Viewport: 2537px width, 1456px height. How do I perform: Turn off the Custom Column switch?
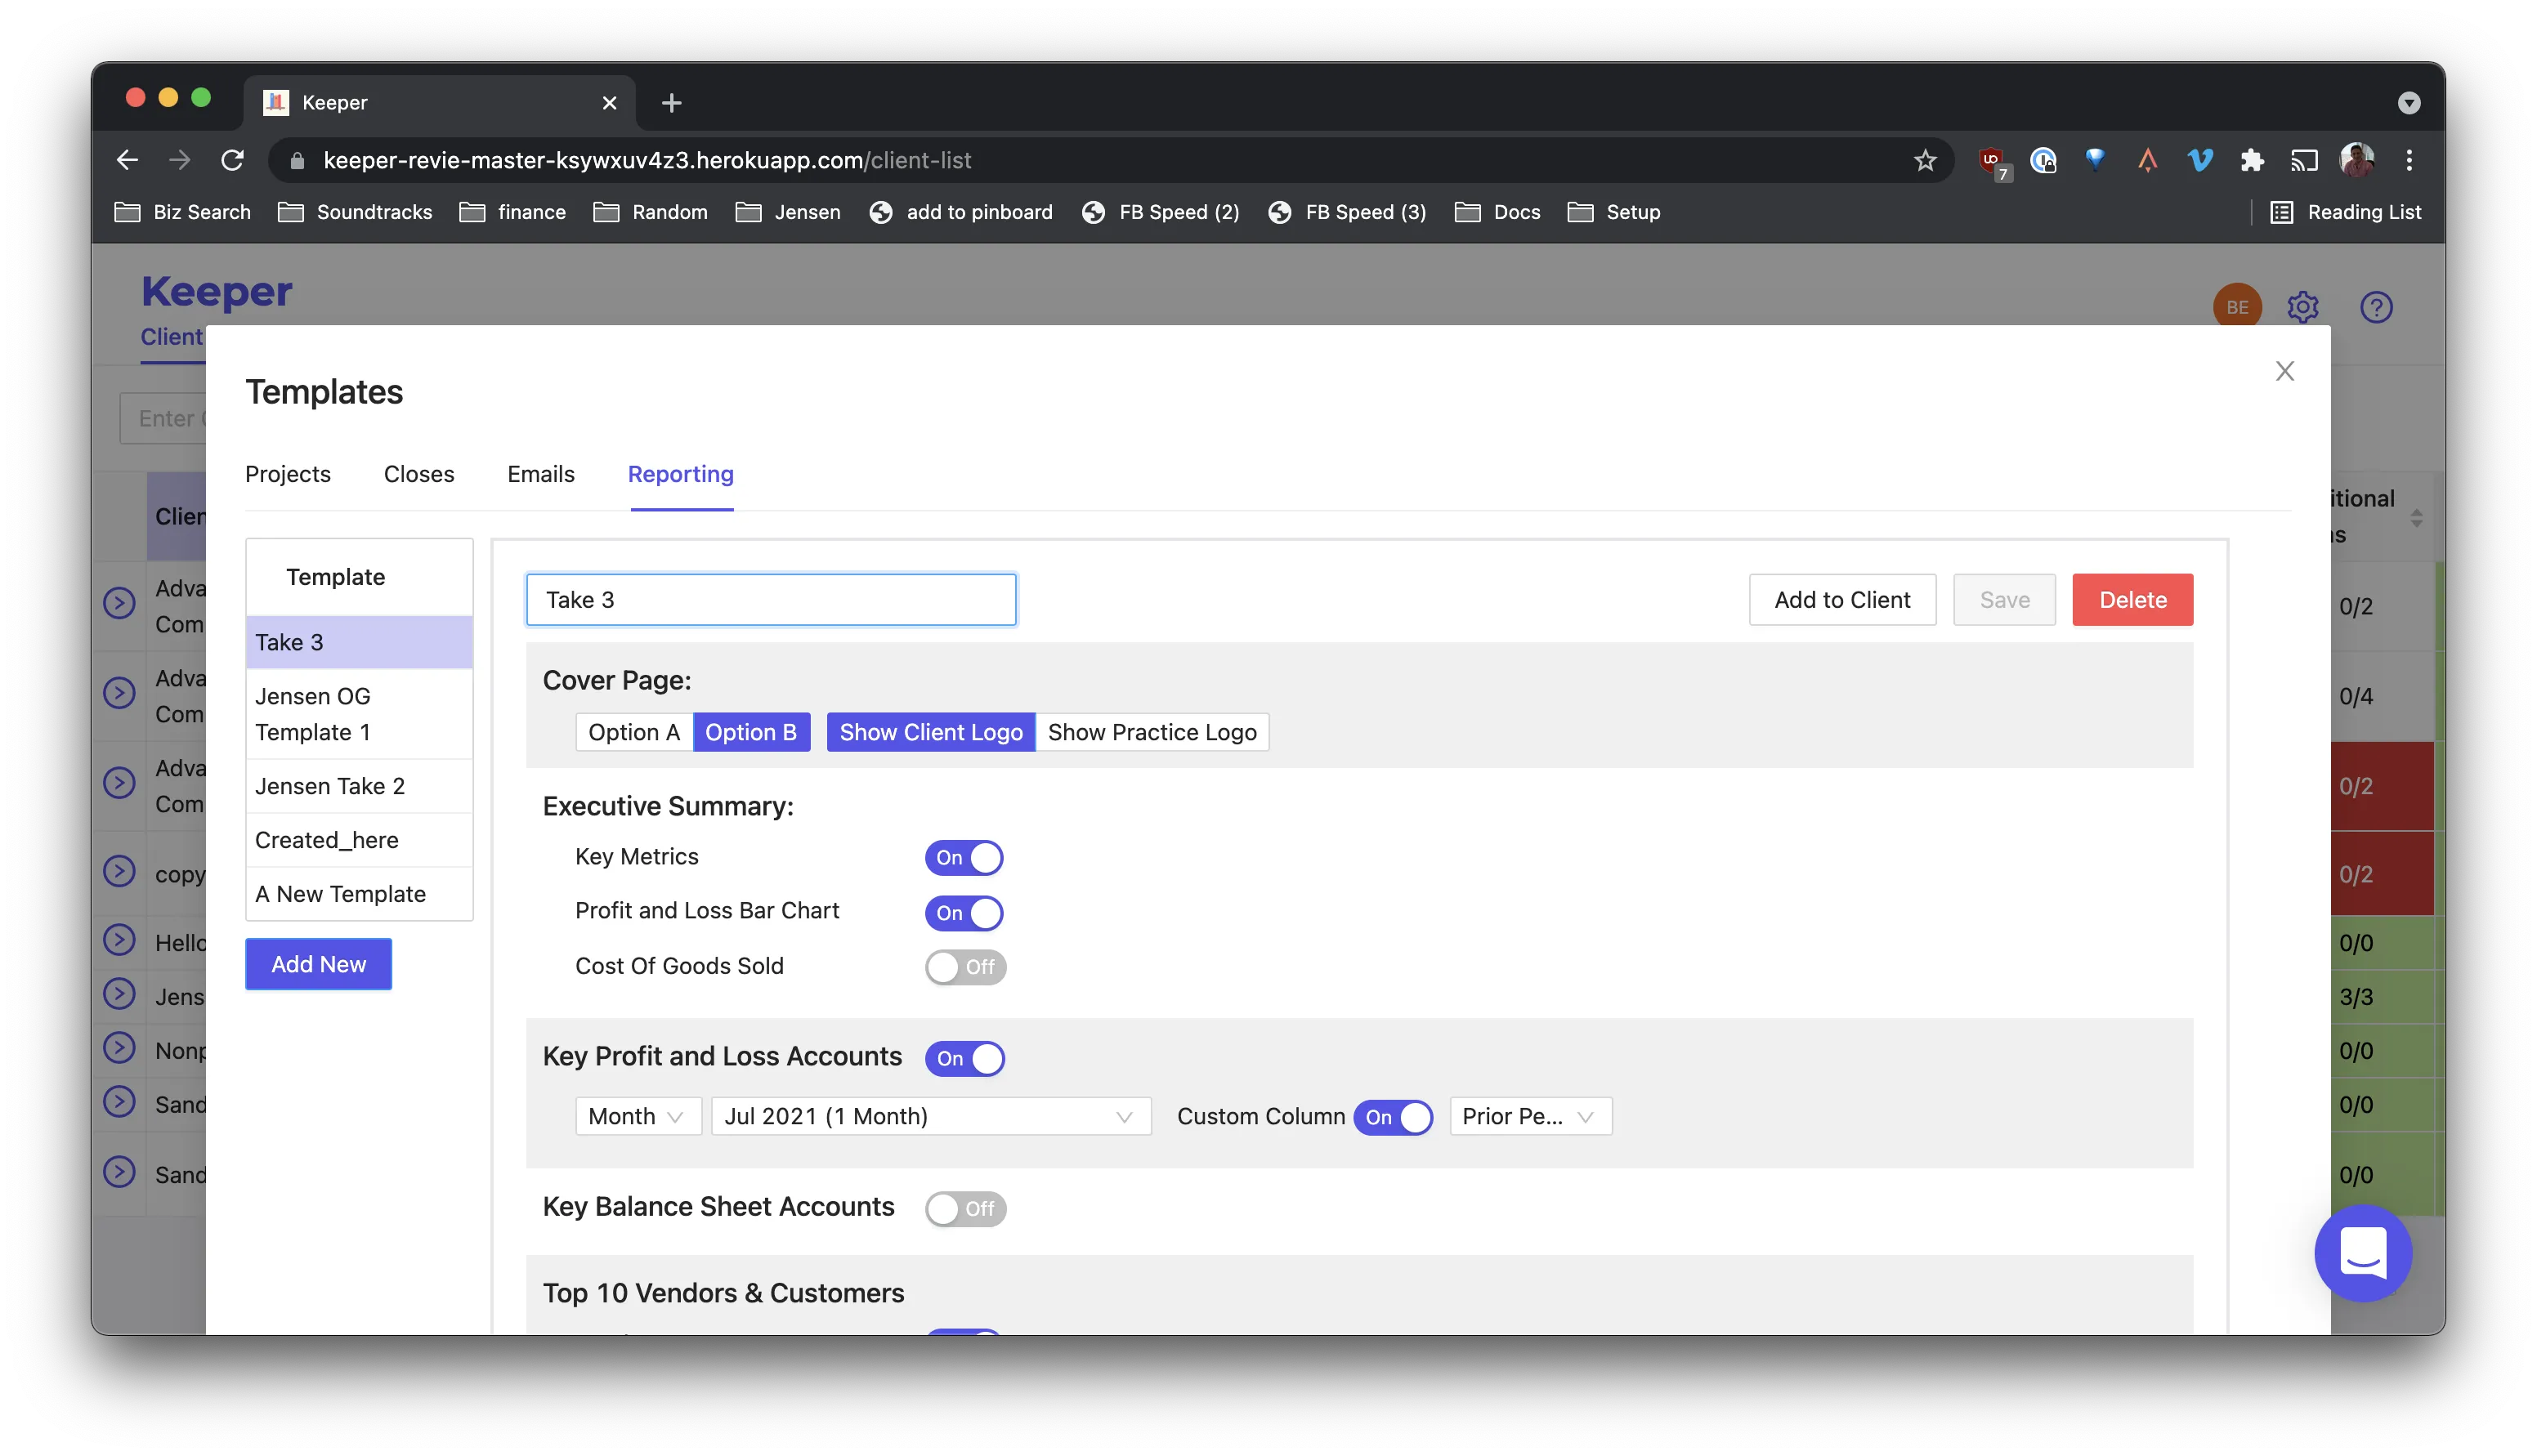click(1393, 1117)
